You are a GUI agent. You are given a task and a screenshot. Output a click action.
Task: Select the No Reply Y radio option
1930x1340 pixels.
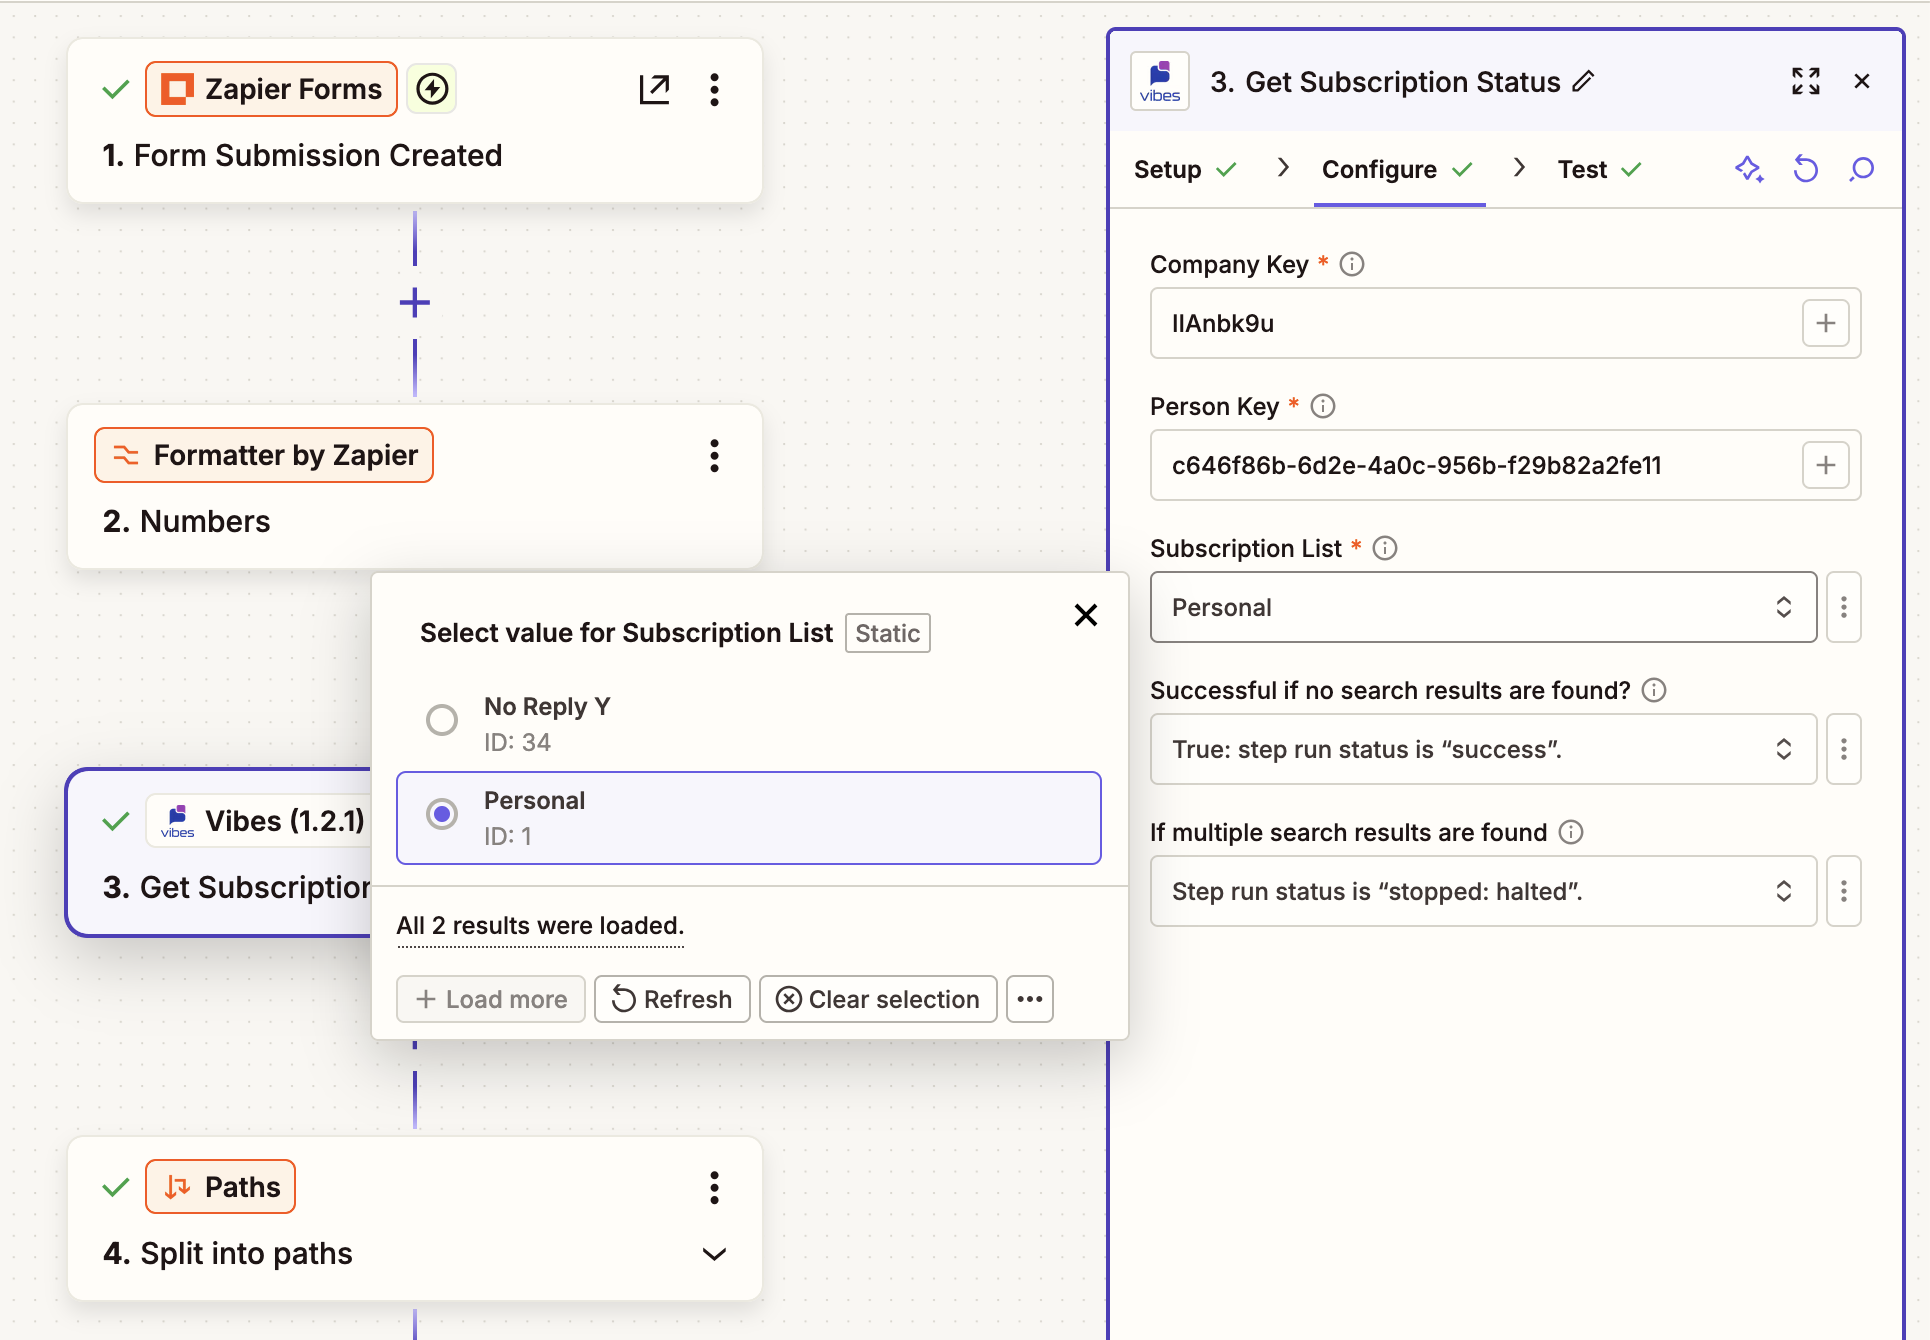[x=442, y=720]
